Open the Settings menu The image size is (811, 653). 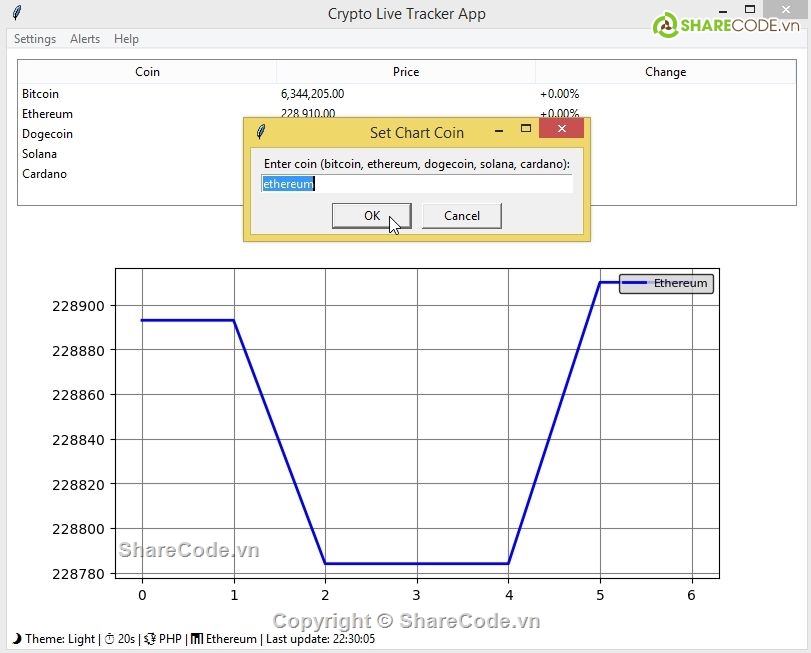click(x=35, y=39)
